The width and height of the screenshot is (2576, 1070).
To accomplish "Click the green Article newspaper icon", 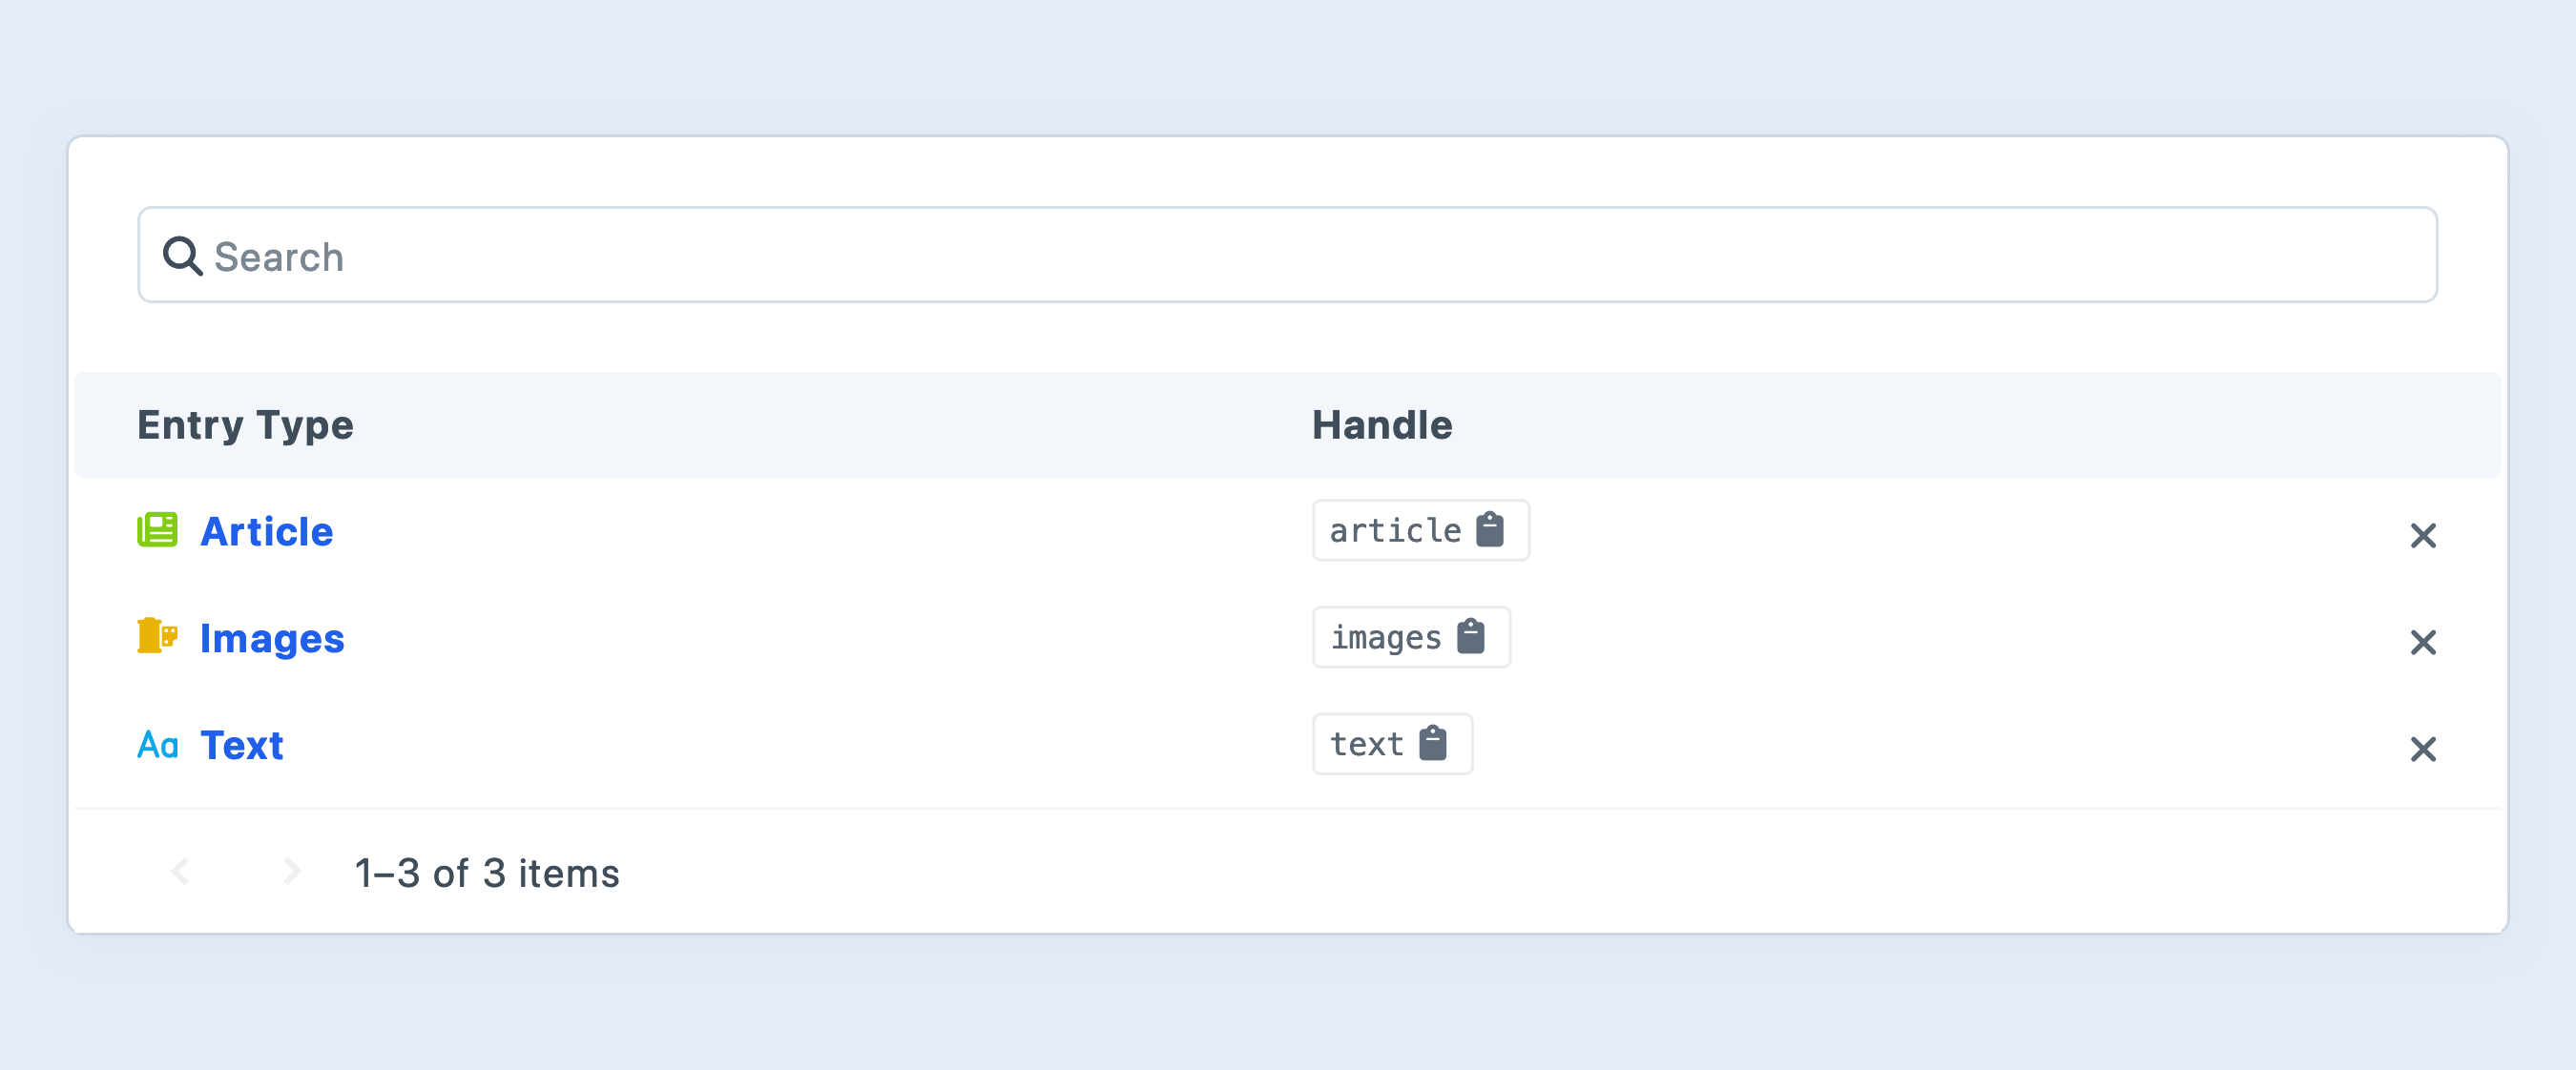I will [x=159, y=531].
